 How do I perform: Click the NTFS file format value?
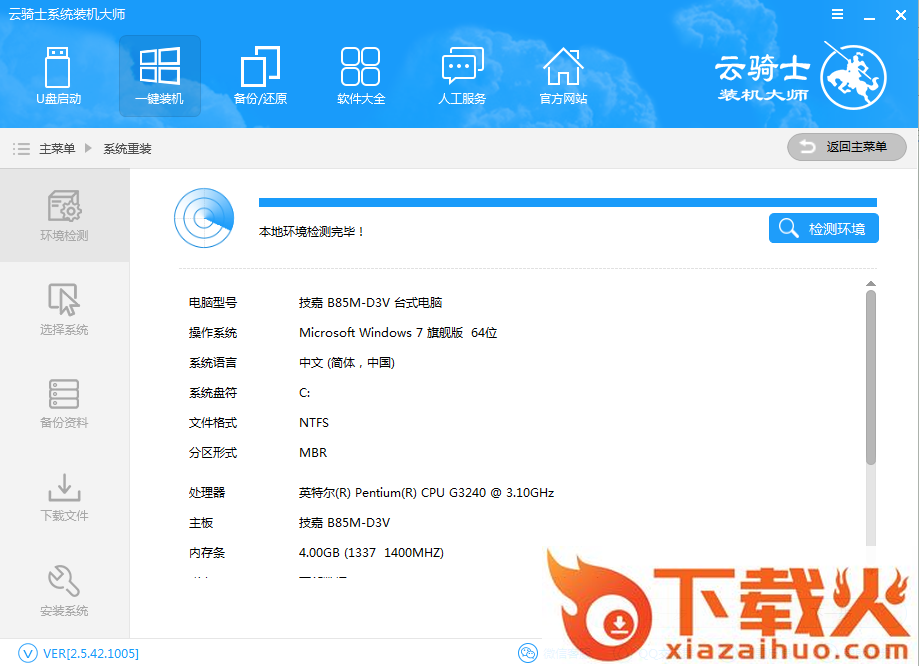[314, 423]
